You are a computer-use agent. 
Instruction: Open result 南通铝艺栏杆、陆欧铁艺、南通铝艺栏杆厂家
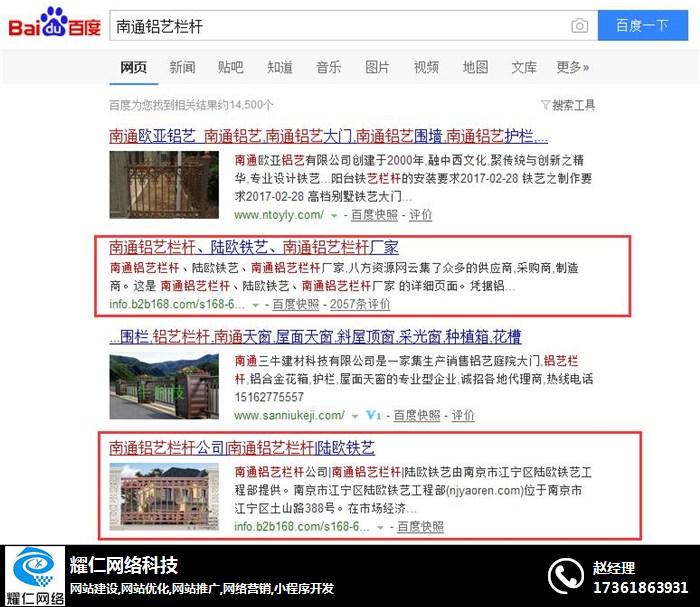pos(254,247)
